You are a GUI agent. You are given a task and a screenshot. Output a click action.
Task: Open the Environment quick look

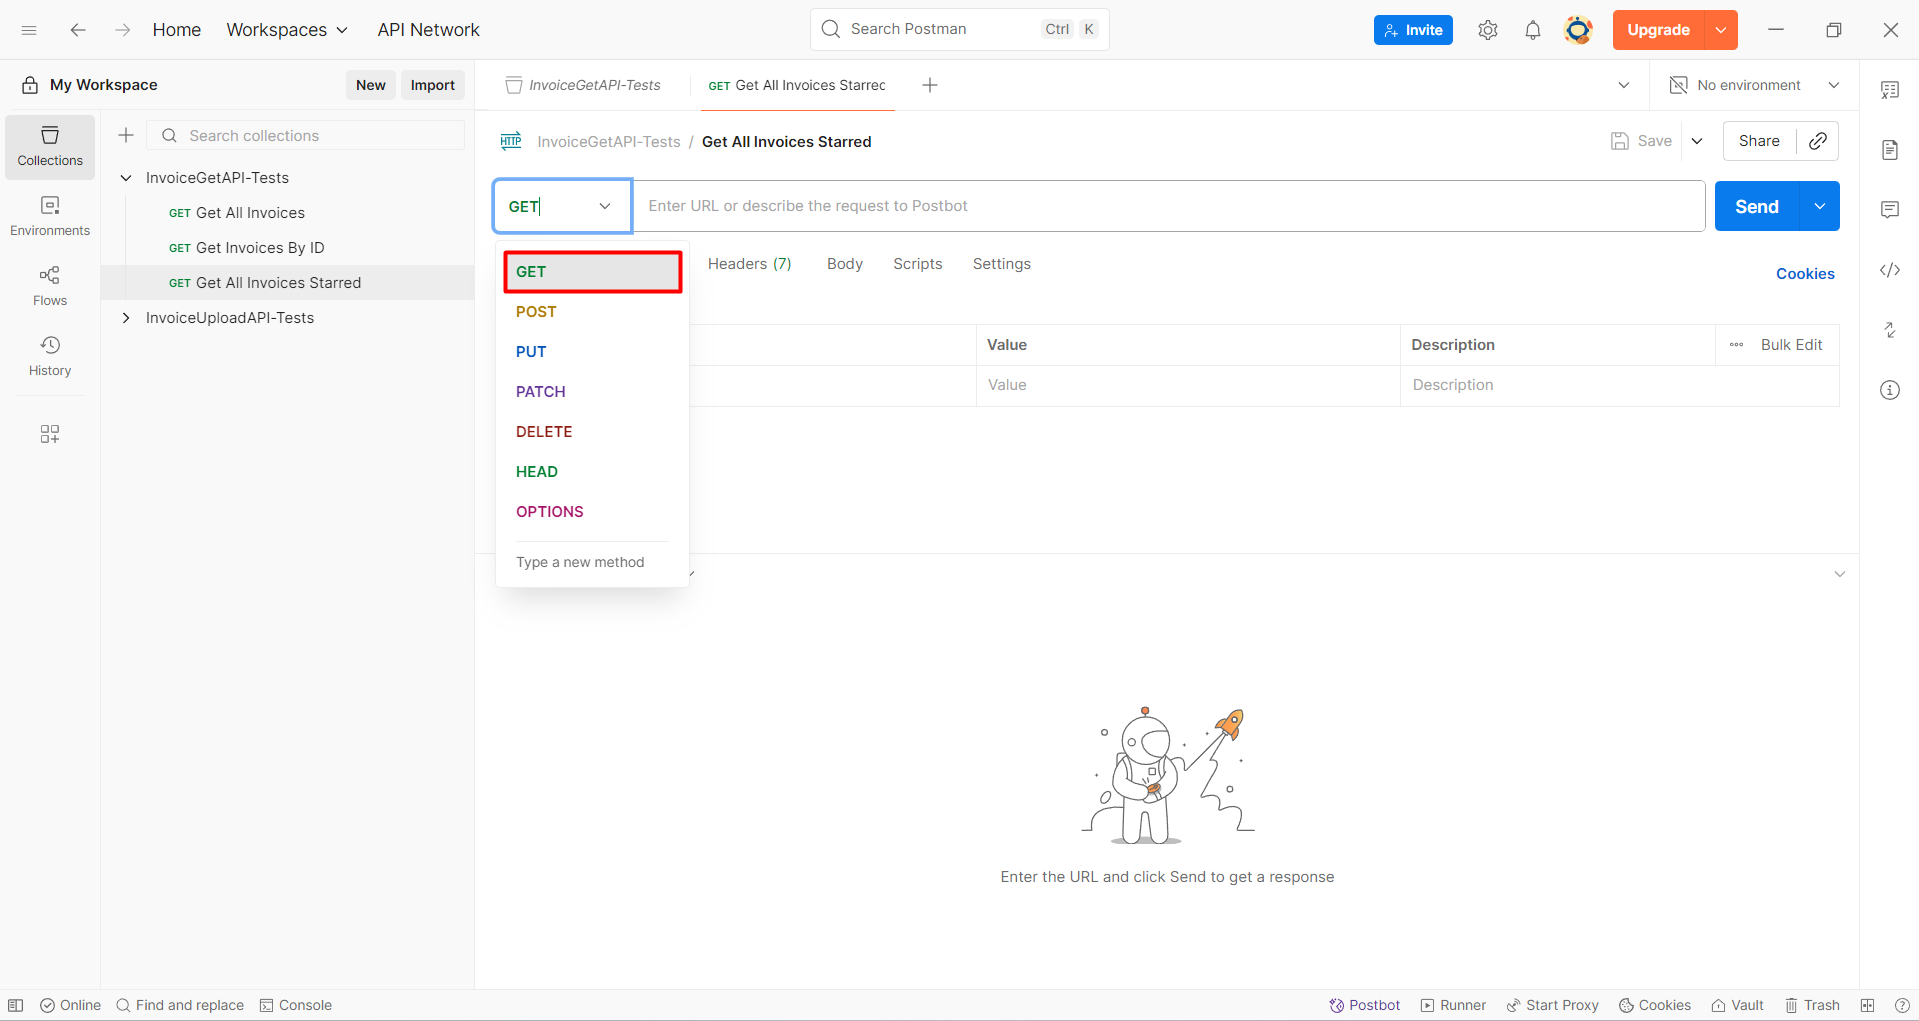[1890, 89]
